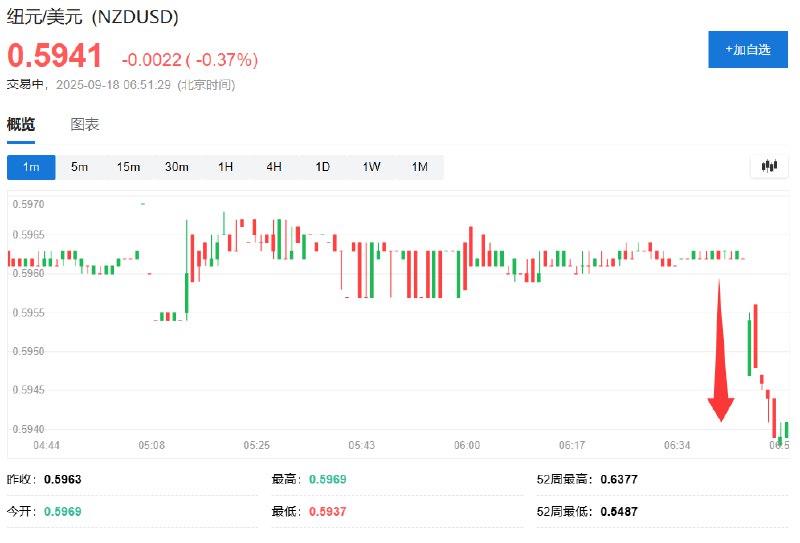800x543 pixels.
Task: Click the 04:44 time axis label
Action: point(46,446)
